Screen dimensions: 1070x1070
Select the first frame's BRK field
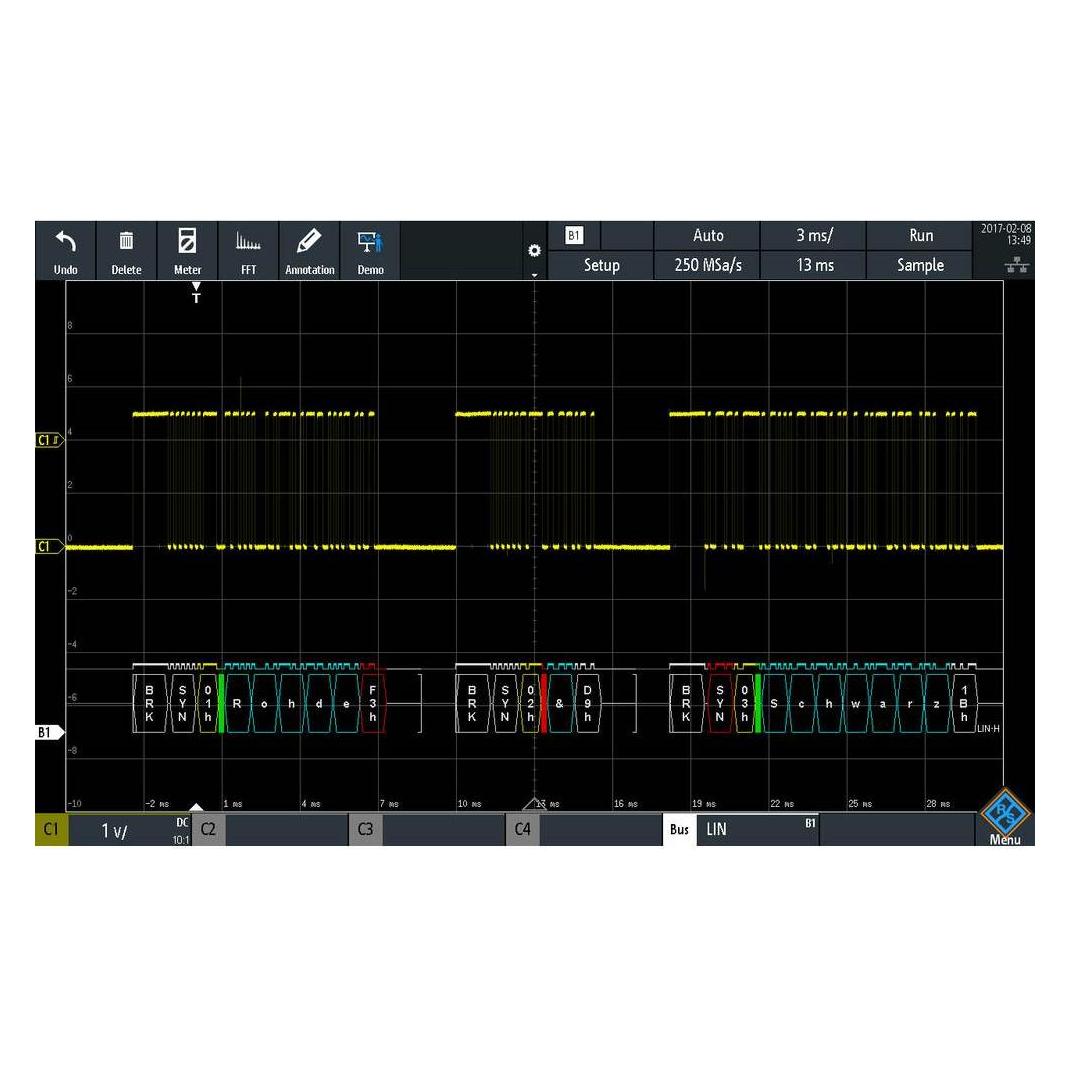(x=149, y=704)
